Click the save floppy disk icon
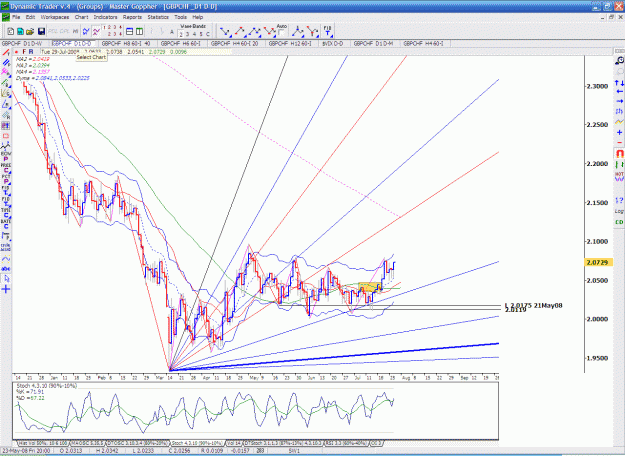The image size is (625, 456). pos(41,31)
